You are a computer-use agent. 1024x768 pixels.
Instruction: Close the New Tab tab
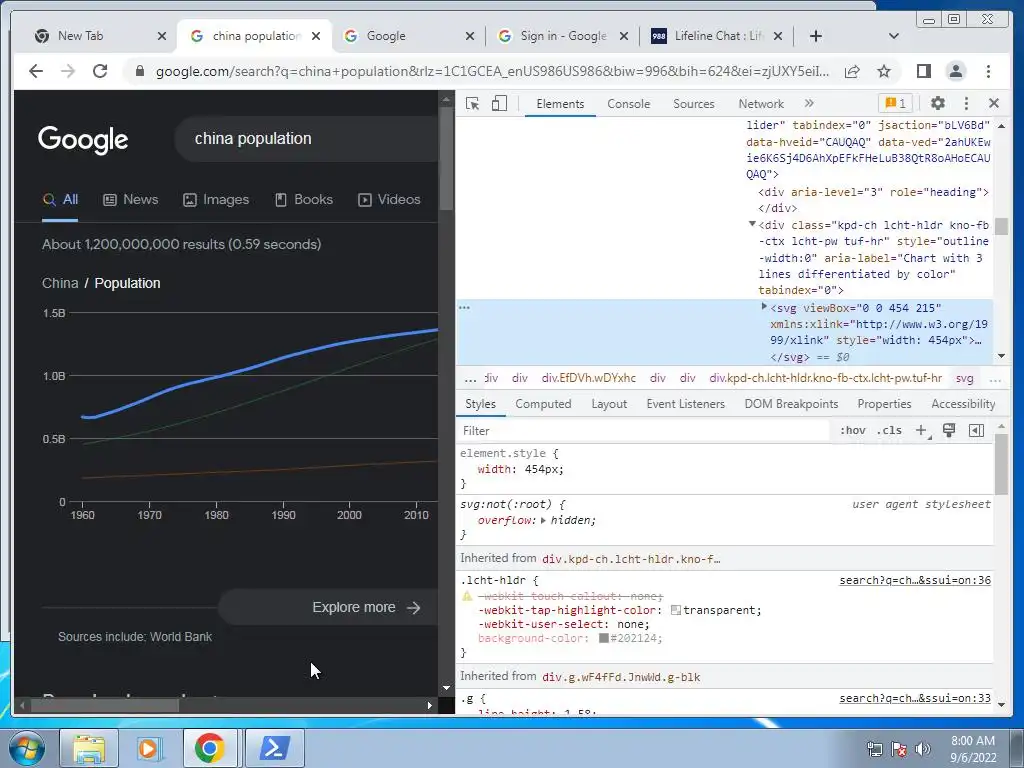[162, 36]
